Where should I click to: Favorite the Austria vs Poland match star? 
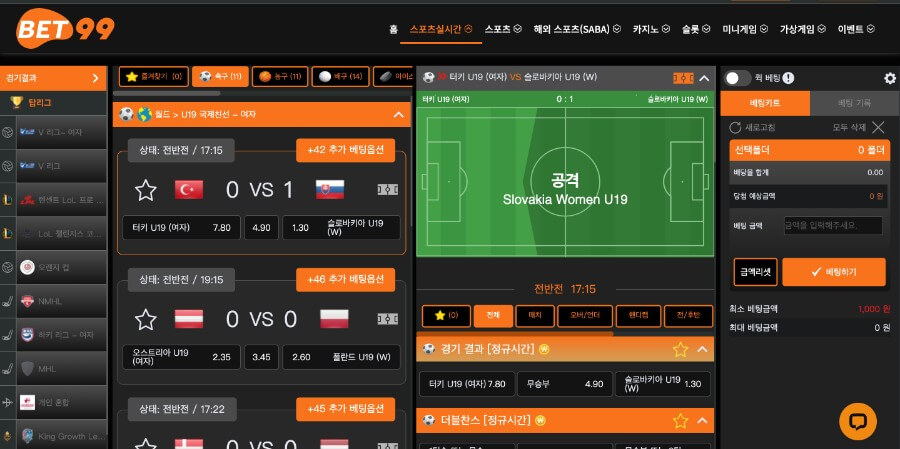click(146, 319)
